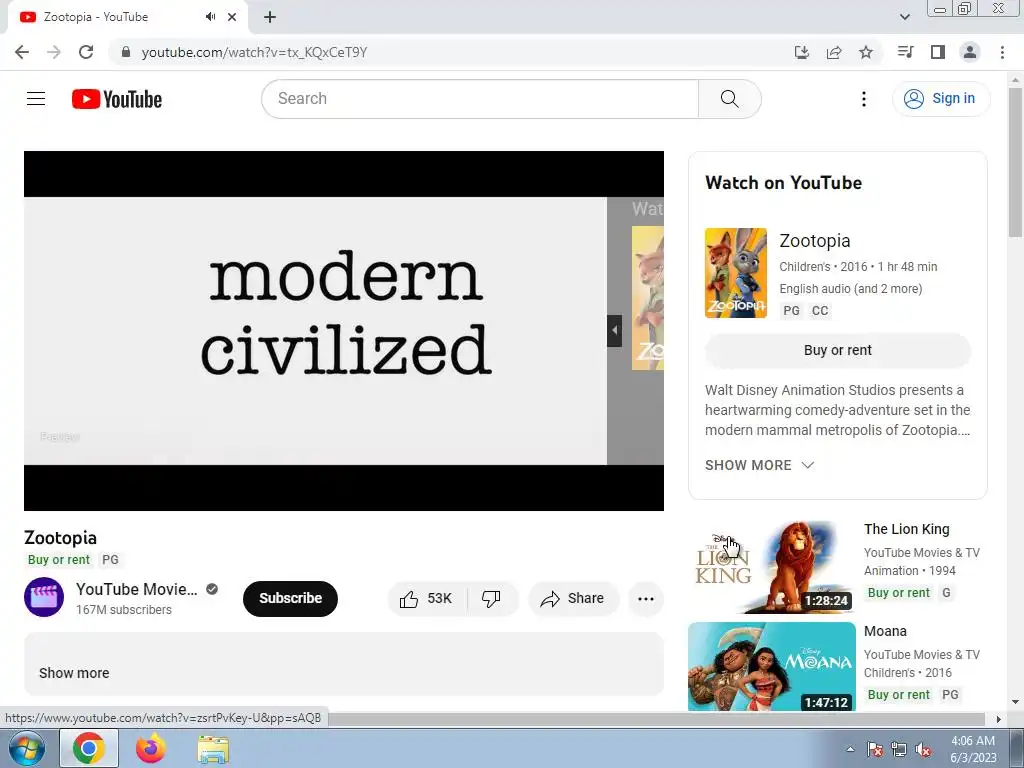Viewport: 1024px width, 768px height.
Task: Open the Windows Start menu
Action: coord(27,748)
